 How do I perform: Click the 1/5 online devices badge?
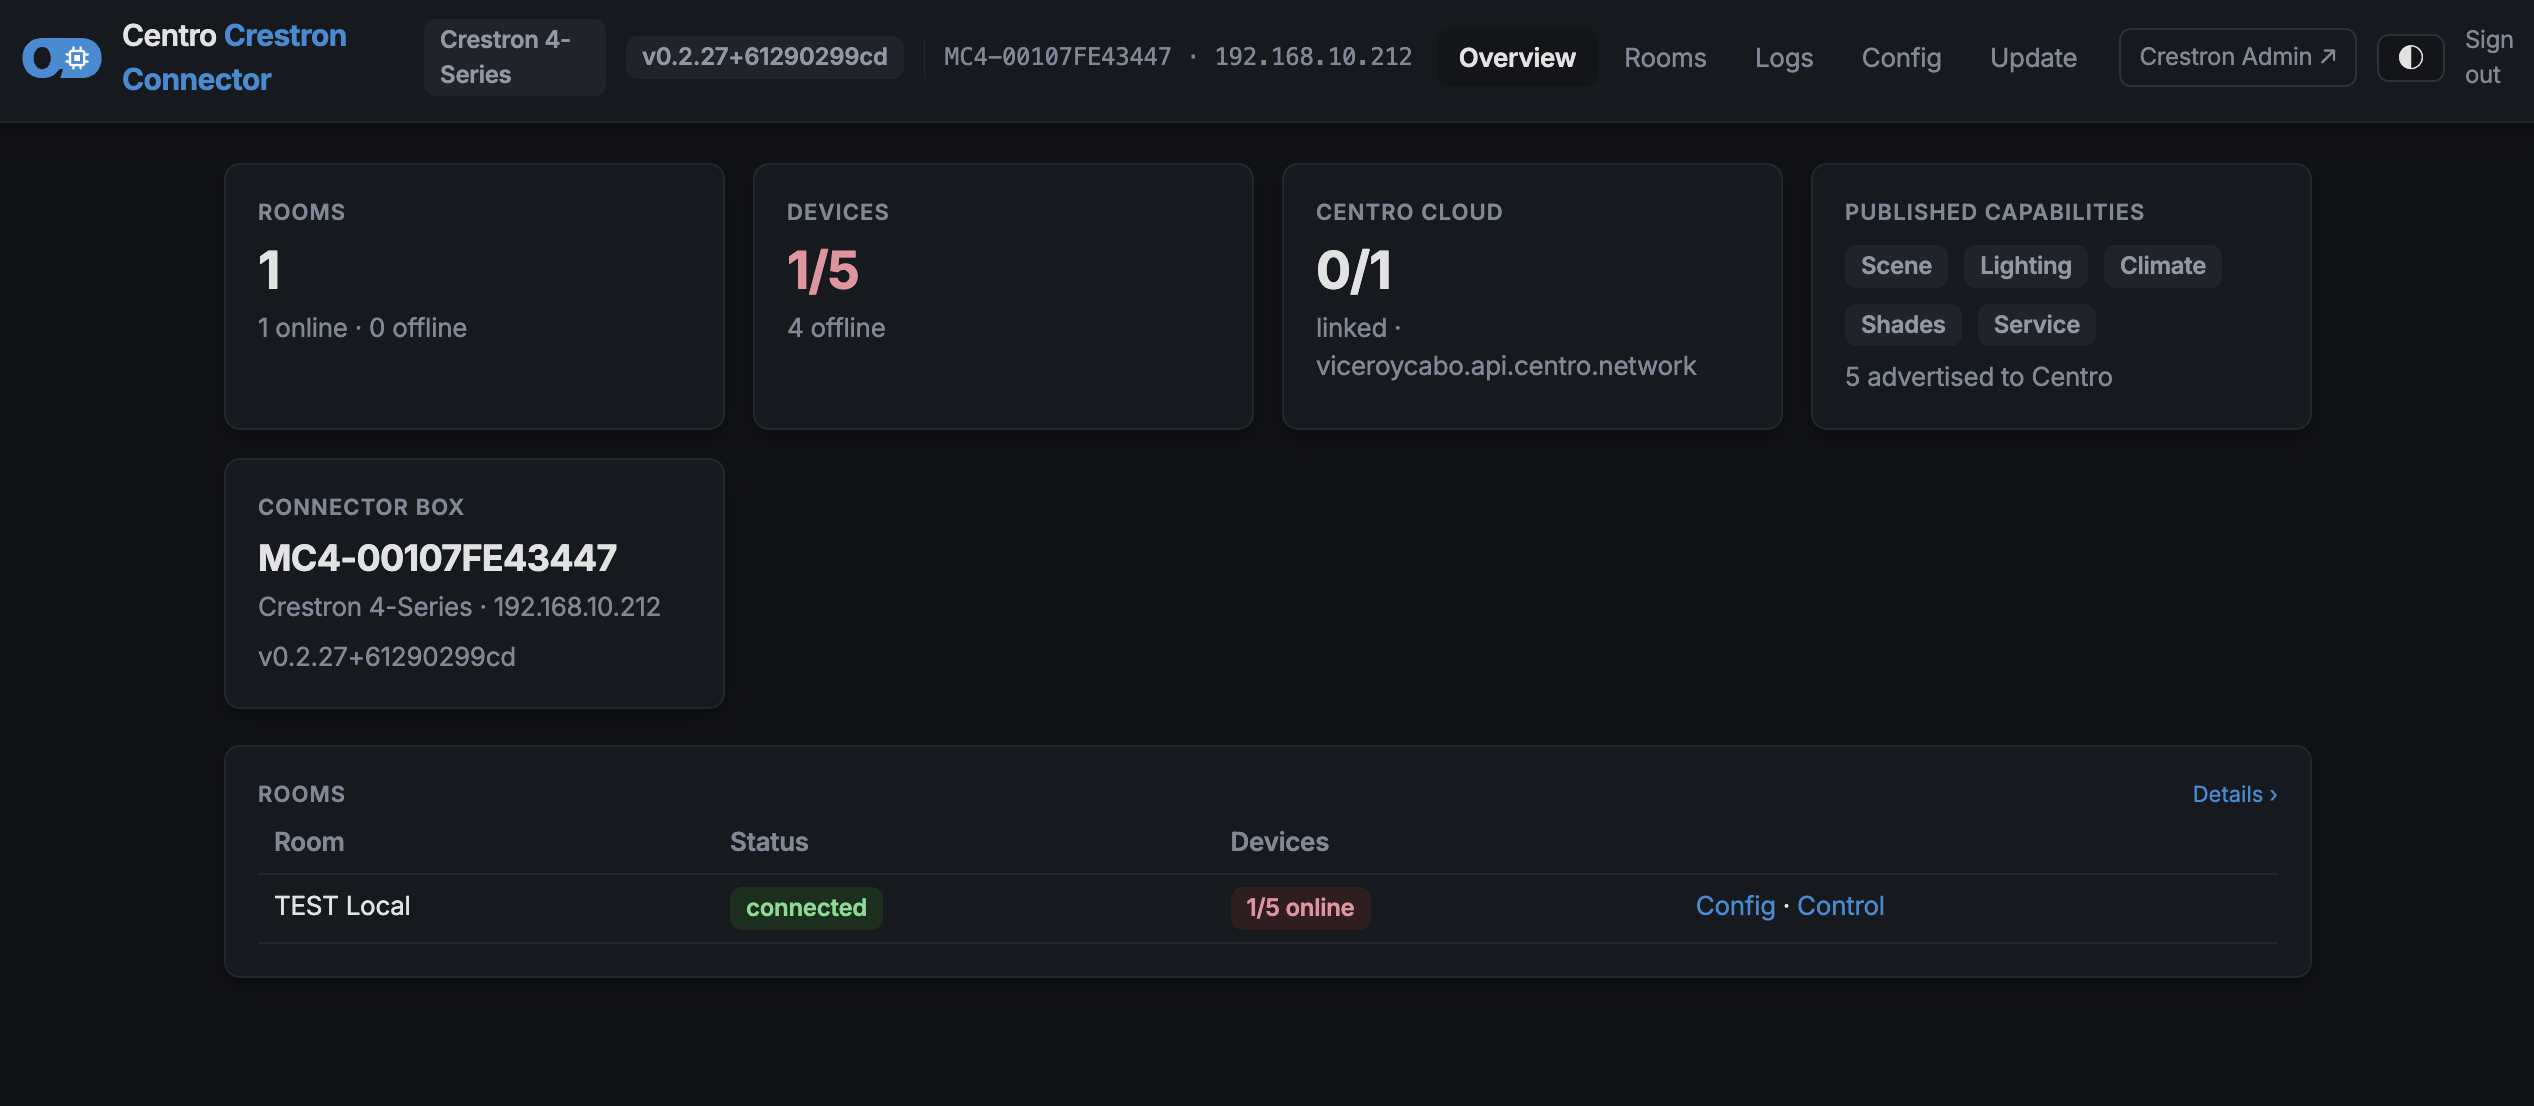[x=1300, y=908]
